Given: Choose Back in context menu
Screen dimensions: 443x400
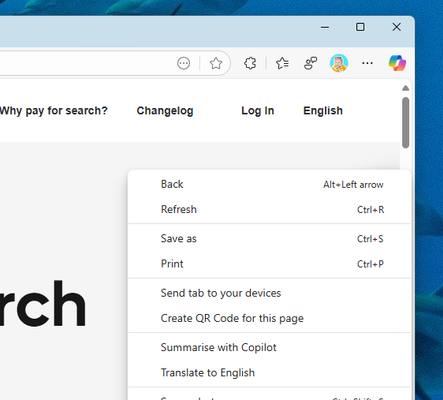Looking at the screenshot, I should [270, 184].
